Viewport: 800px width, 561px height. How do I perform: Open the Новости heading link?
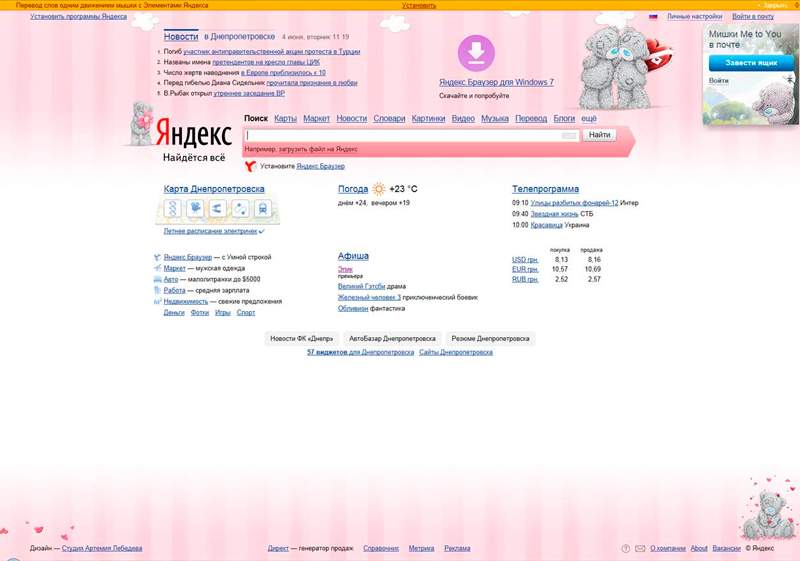click(x=181, y=37)
